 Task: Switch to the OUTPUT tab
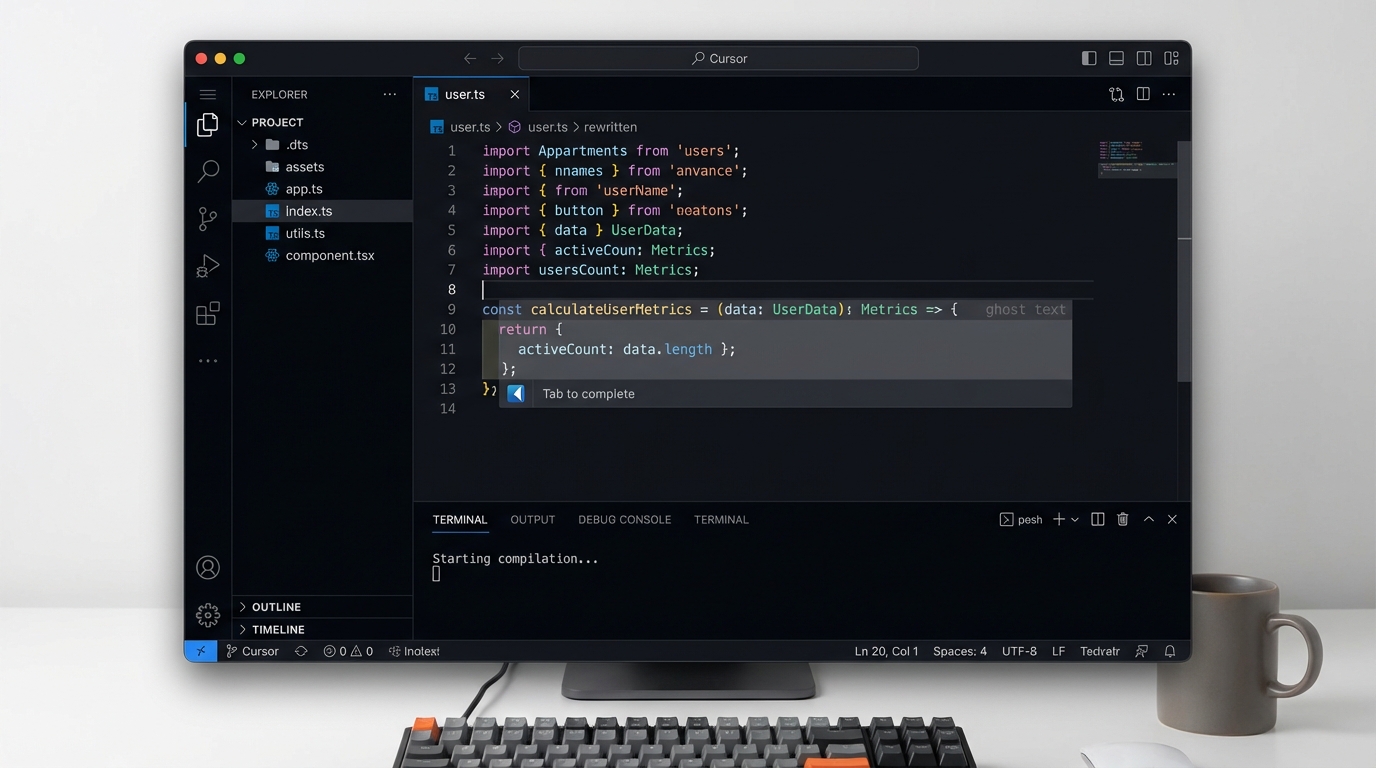pos(532,519)
